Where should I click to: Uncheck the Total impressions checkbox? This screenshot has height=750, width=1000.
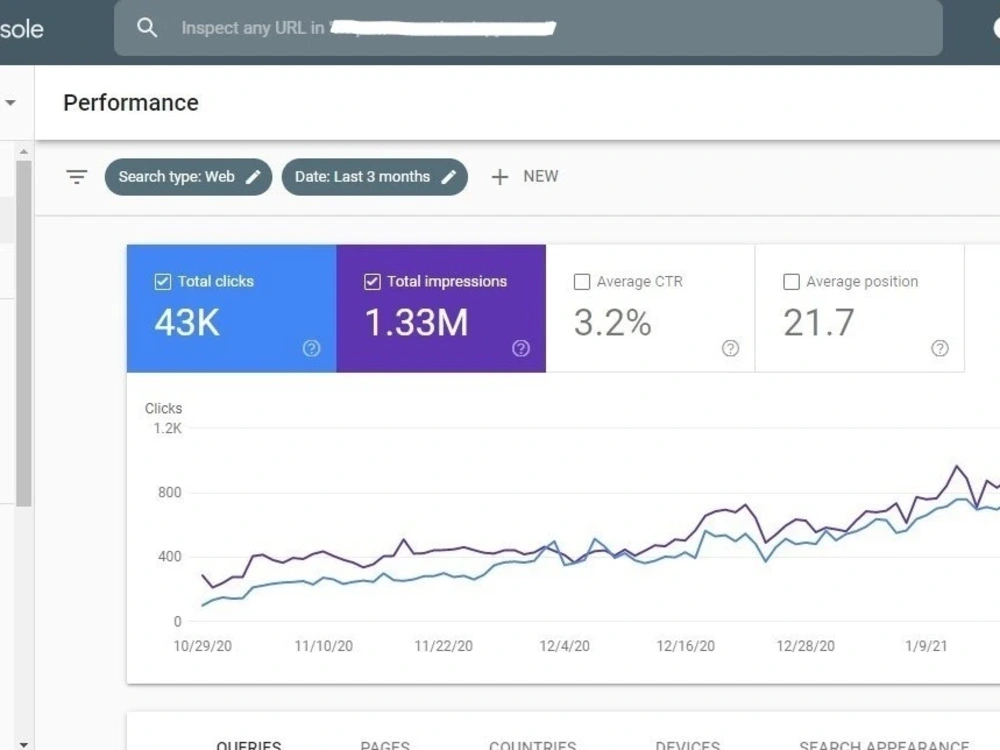pos(372,281)
